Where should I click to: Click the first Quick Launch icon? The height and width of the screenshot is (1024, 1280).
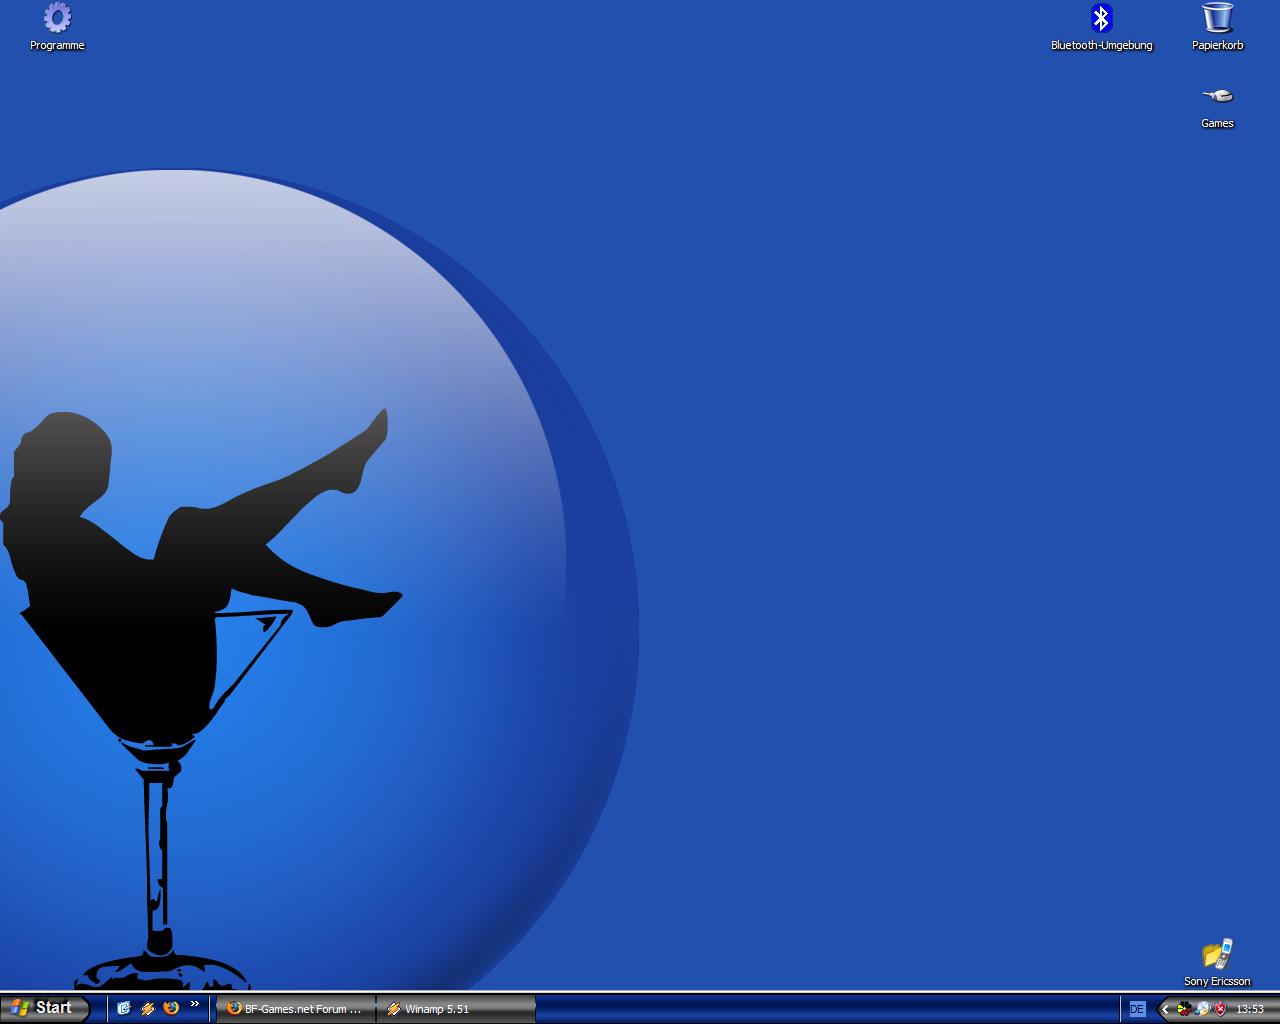pyautogui.click(x=124, y=1008)
